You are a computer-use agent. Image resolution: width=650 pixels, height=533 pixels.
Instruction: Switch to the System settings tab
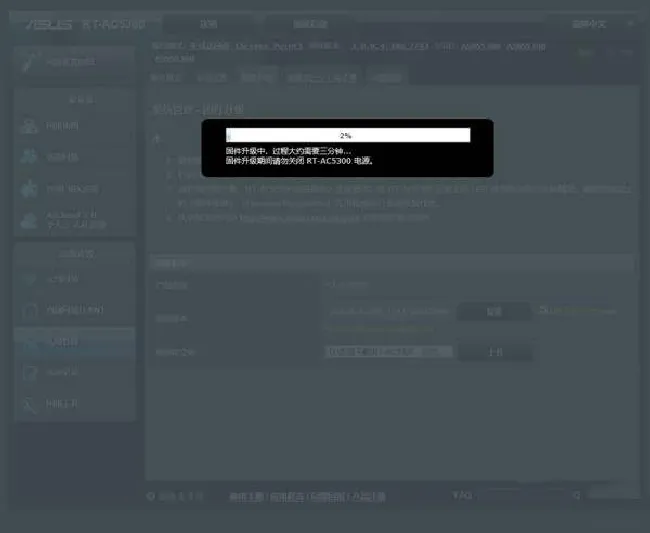(211, 78)
